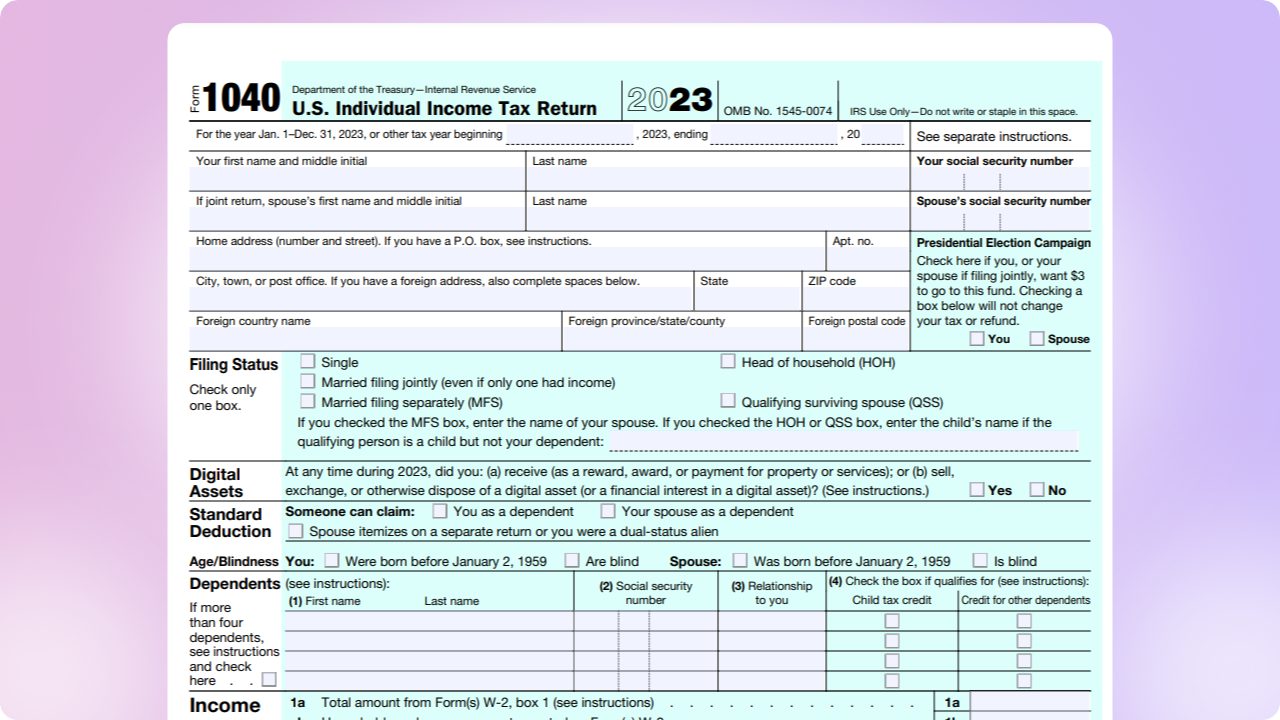The height and width of the screenshot is (720, 1280).
Task: Check Married filing jointly box
Action: tap(308, 382)
